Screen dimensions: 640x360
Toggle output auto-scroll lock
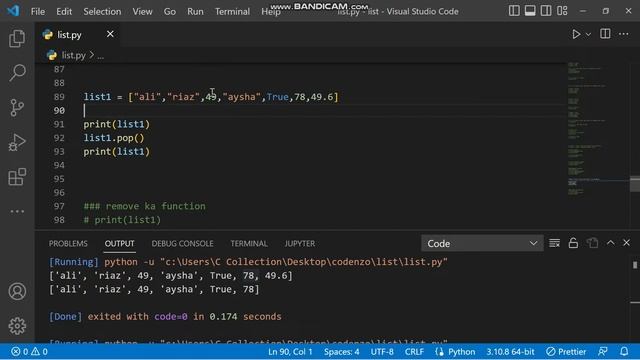[x=573, y=243]
